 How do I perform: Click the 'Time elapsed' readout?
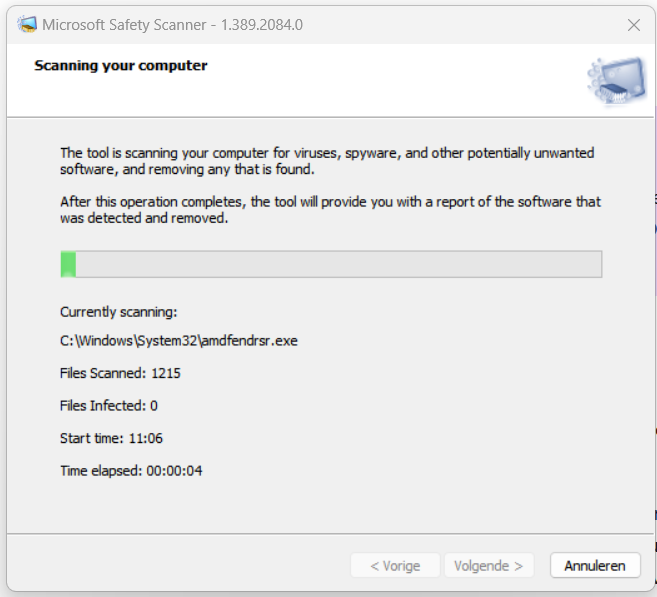point(131,470)
